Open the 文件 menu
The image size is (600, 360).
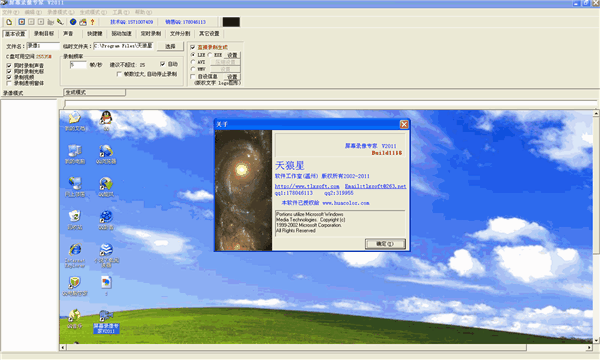click(10, 12)
